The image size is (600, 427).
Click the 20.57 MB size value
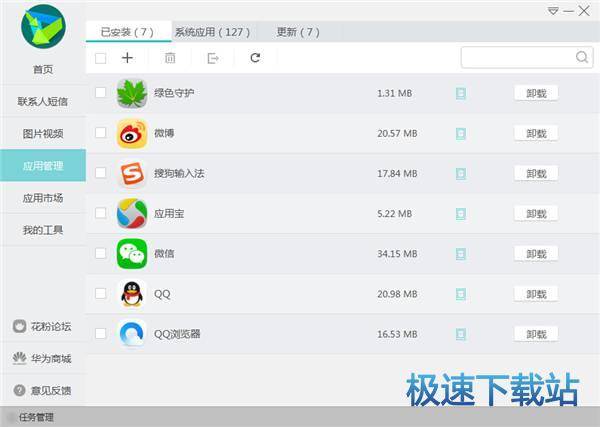click(397, 134)
